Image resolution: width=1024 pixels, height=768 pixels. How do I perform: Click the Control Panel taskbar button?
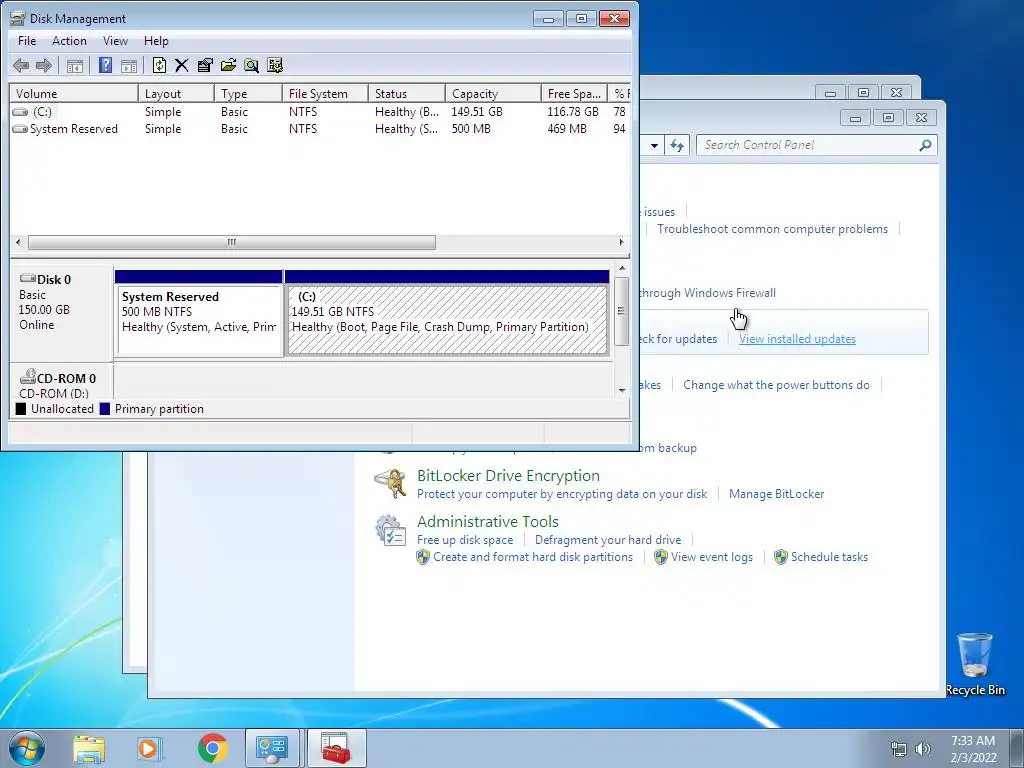click(272, 748)
